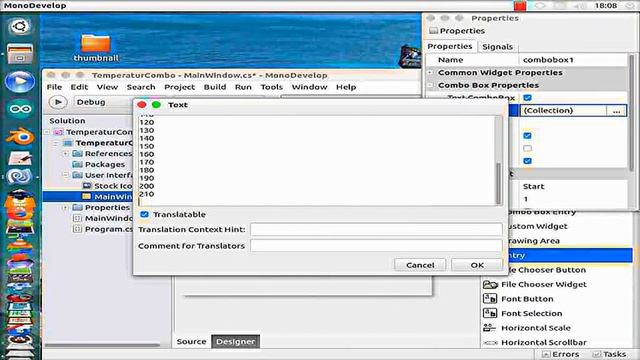Click the Comment for Translators field
The width and height of the screenshot is (640, 360).
pyautogui.click(x=376, y=246)
